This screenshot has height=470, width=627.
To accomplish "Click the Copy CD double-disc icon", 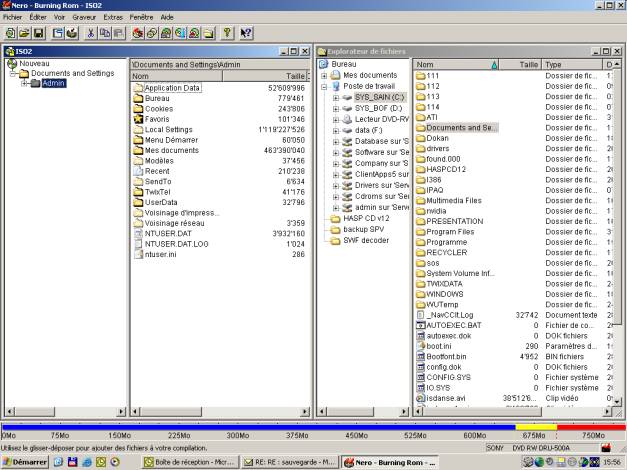I will click(152, 33).
